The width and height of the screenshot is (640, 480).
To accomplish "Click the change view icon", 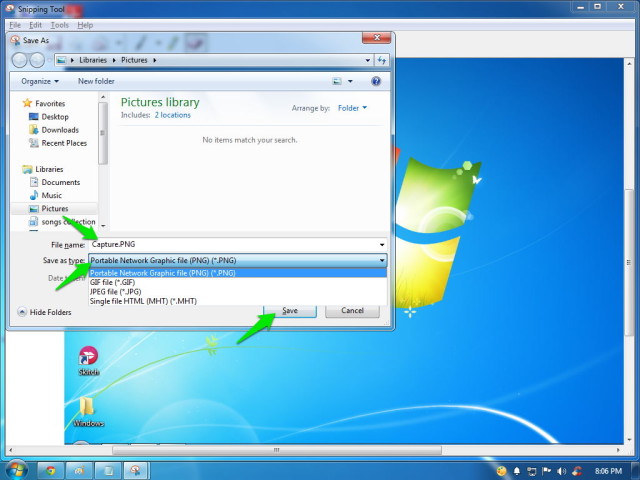I will coord(337,81).
